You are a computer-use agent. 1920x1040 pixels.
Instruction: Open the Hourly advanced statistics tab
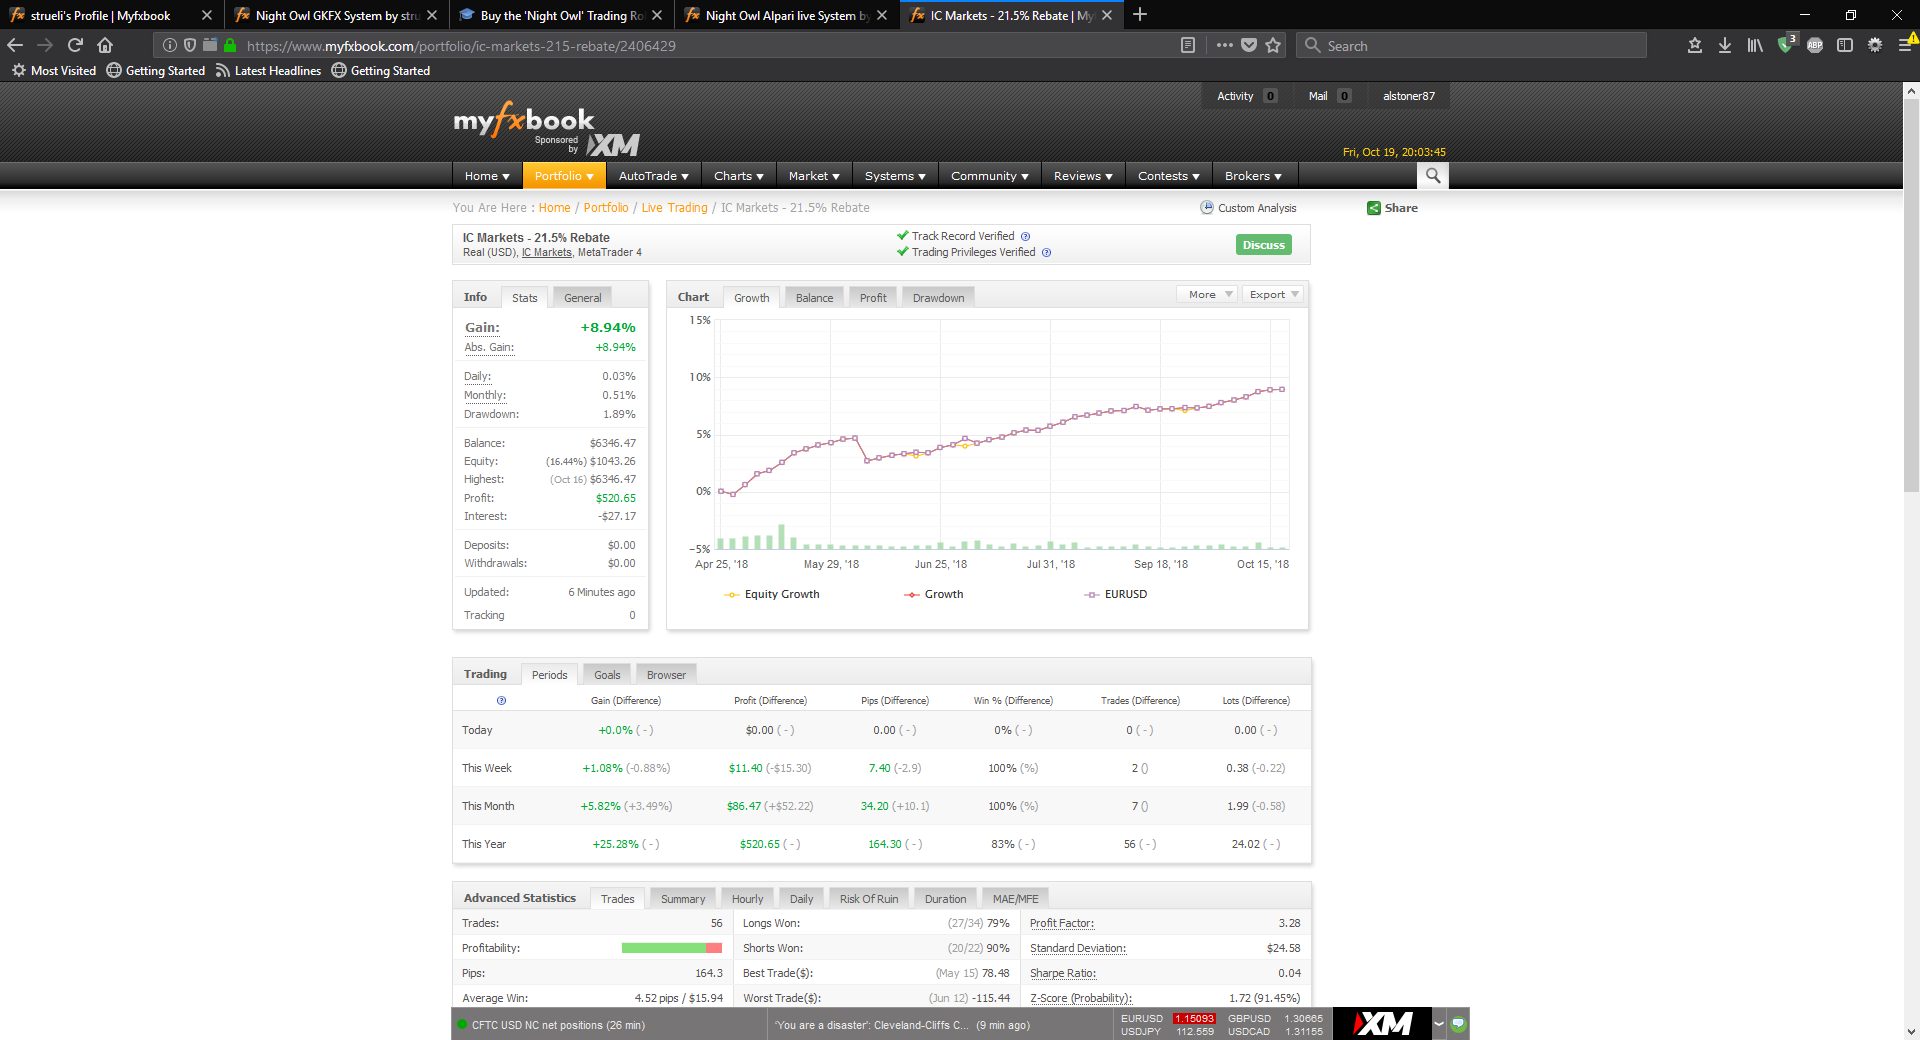coord(747,899)
